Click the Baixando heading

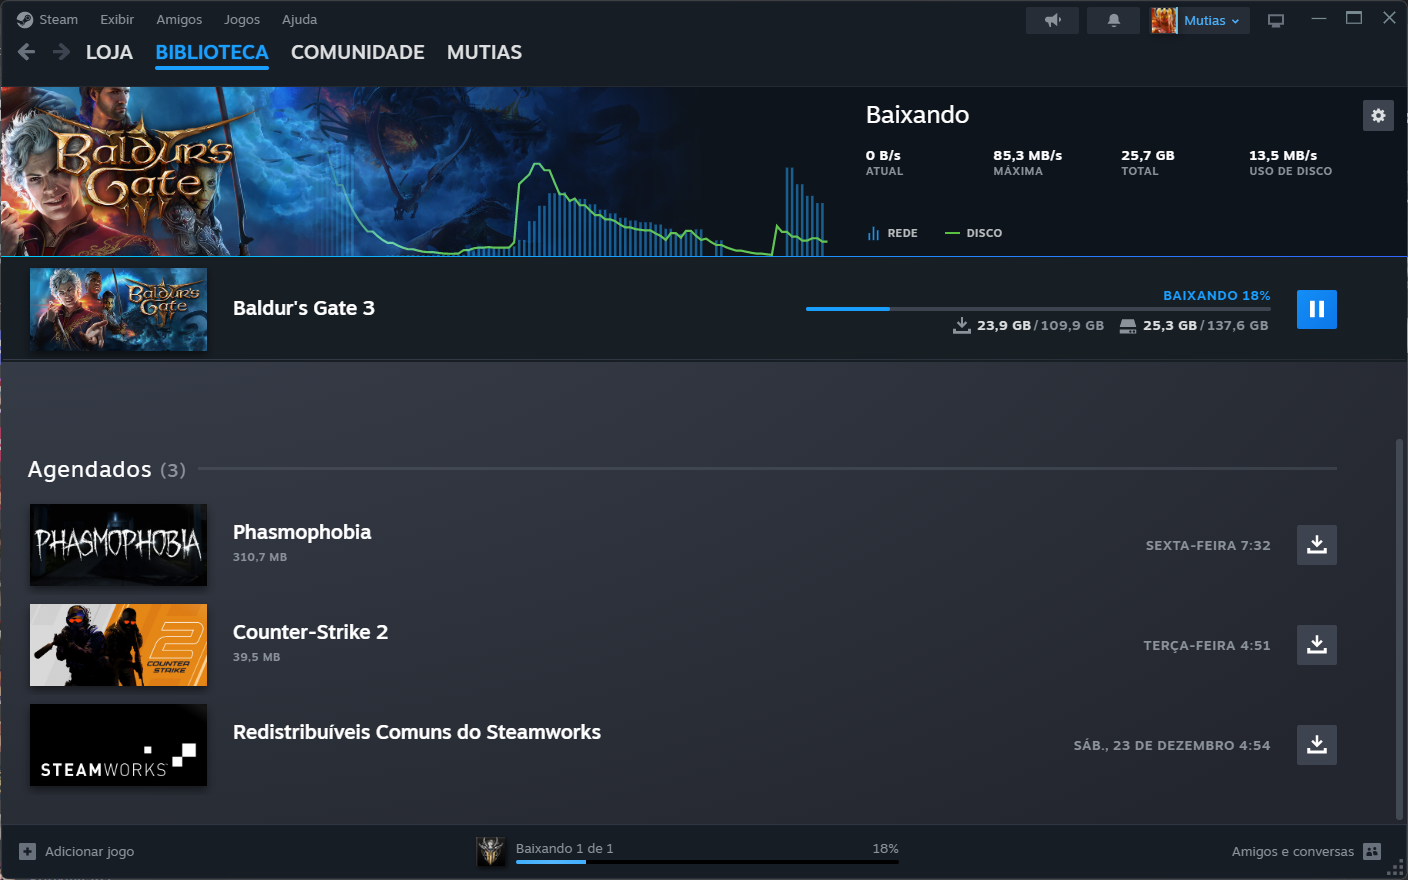(x=917, y=114)
